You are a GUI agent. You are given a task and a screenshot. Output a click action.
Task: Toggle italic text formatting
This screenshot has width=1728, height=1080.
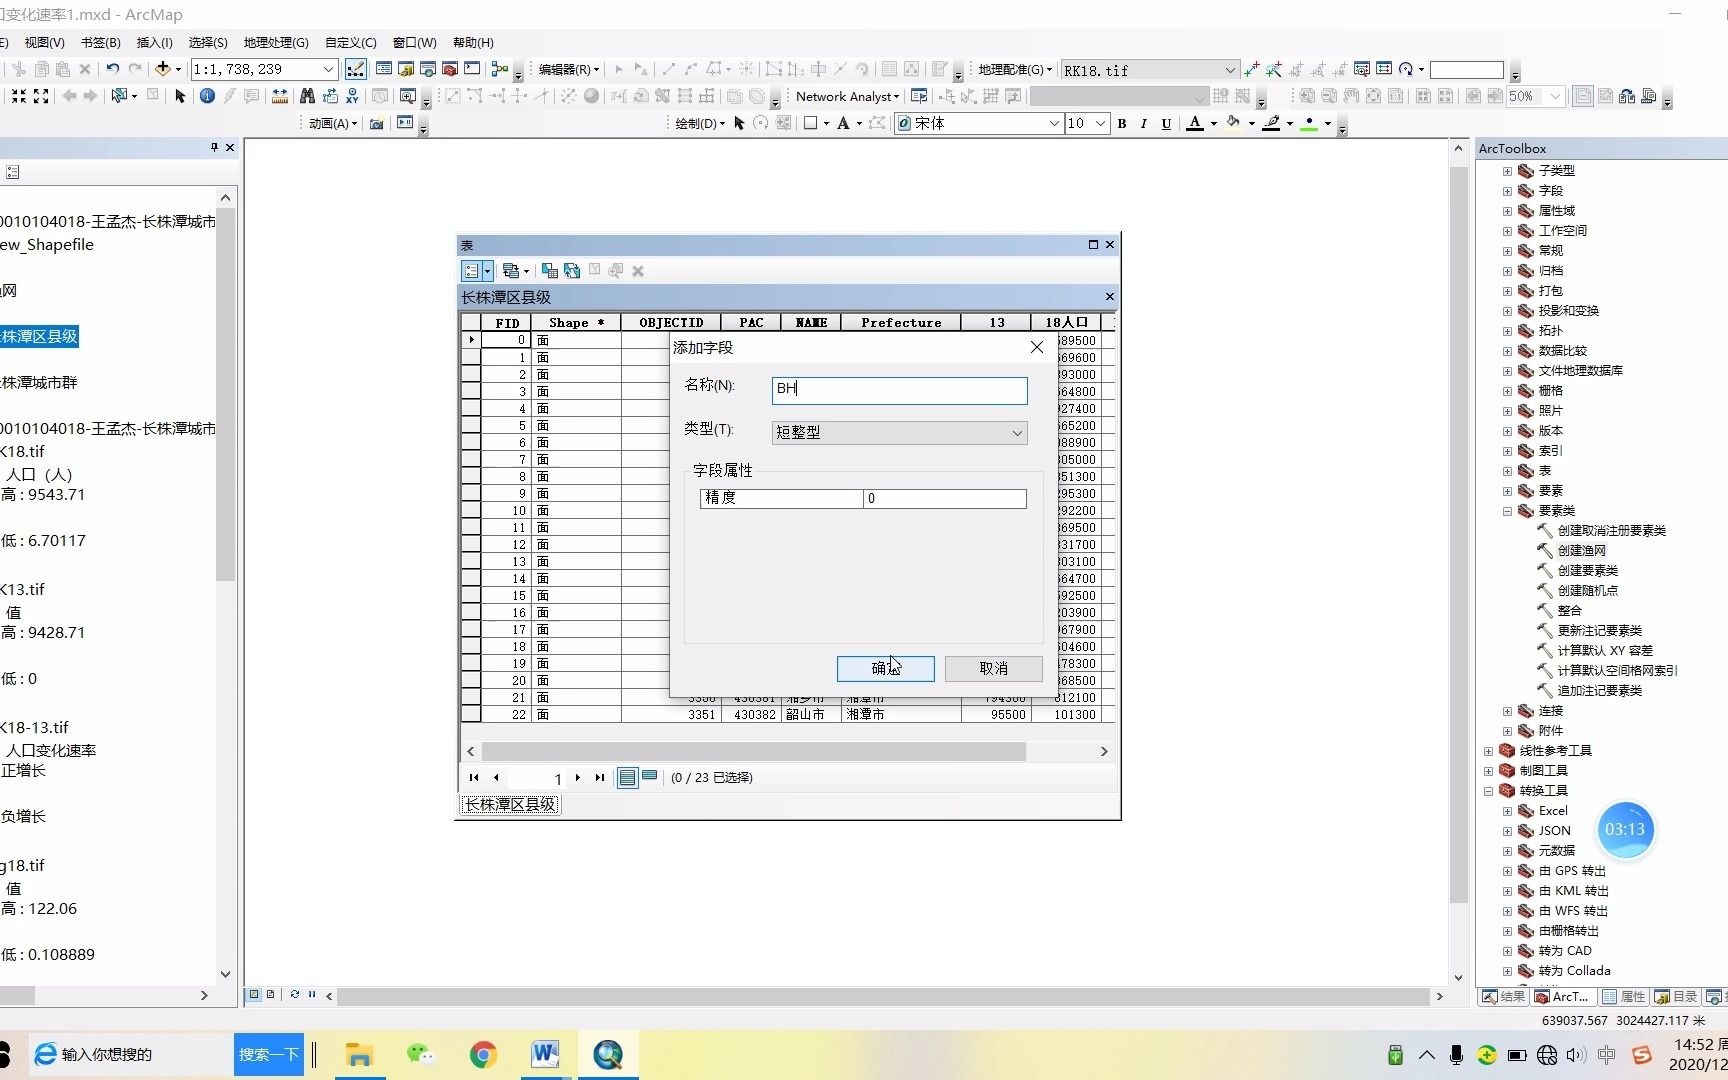[1144, 123]
